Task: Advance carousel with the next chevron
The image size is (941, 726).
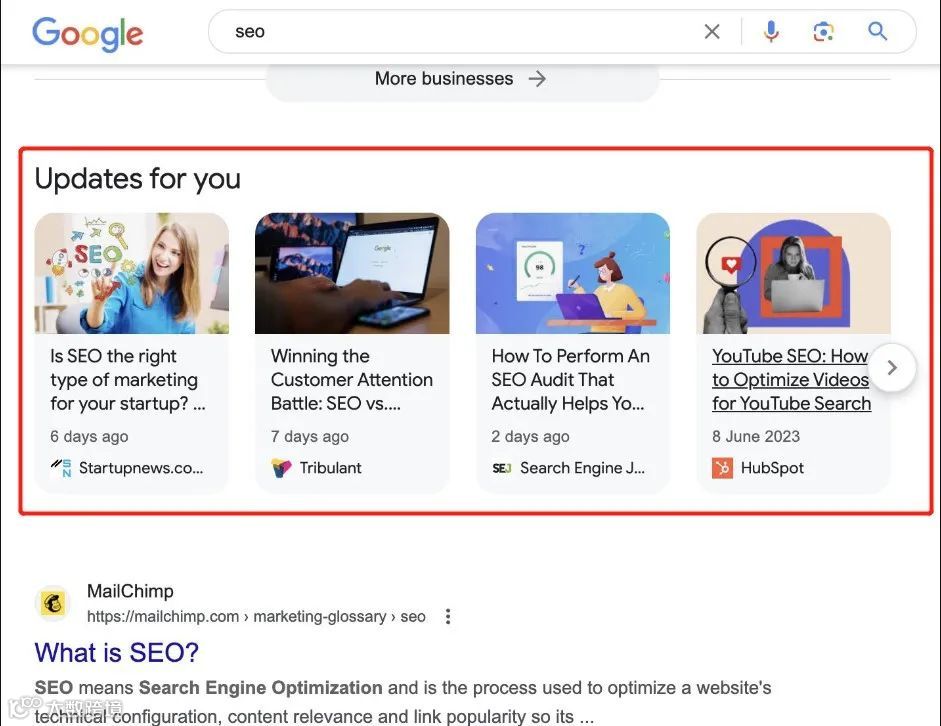Action: click(892, 367)
